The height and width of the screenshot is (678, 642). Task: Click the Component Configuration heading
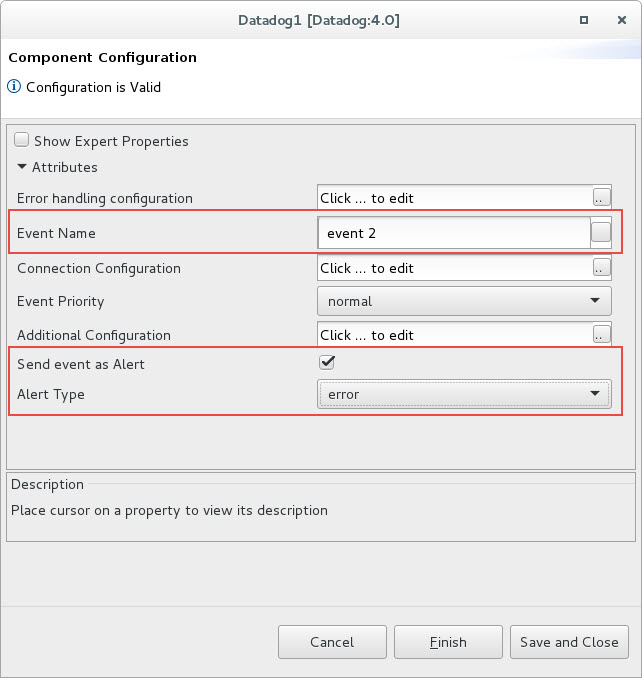tap(102, 58)
